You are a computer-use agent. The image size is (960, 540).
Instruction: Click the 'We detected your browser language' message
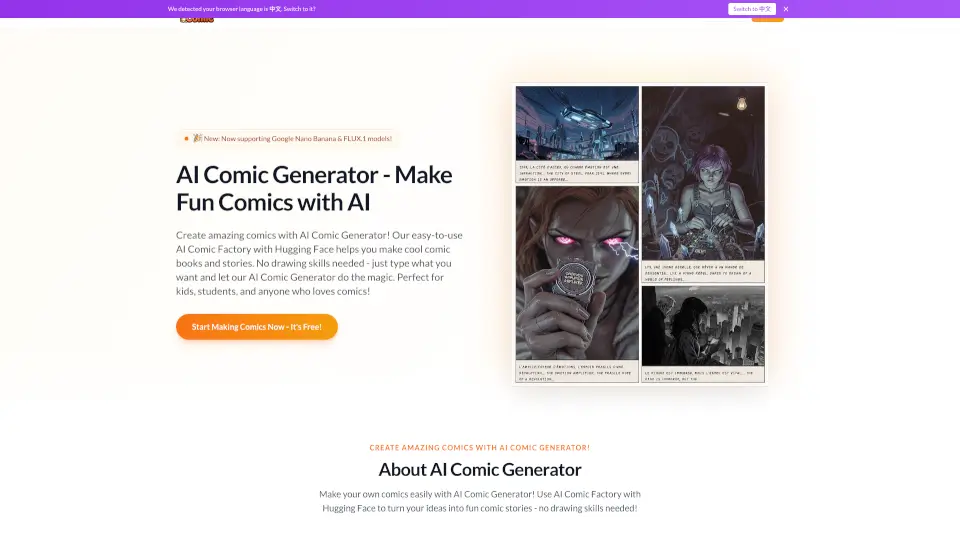(x=242, y=9)
